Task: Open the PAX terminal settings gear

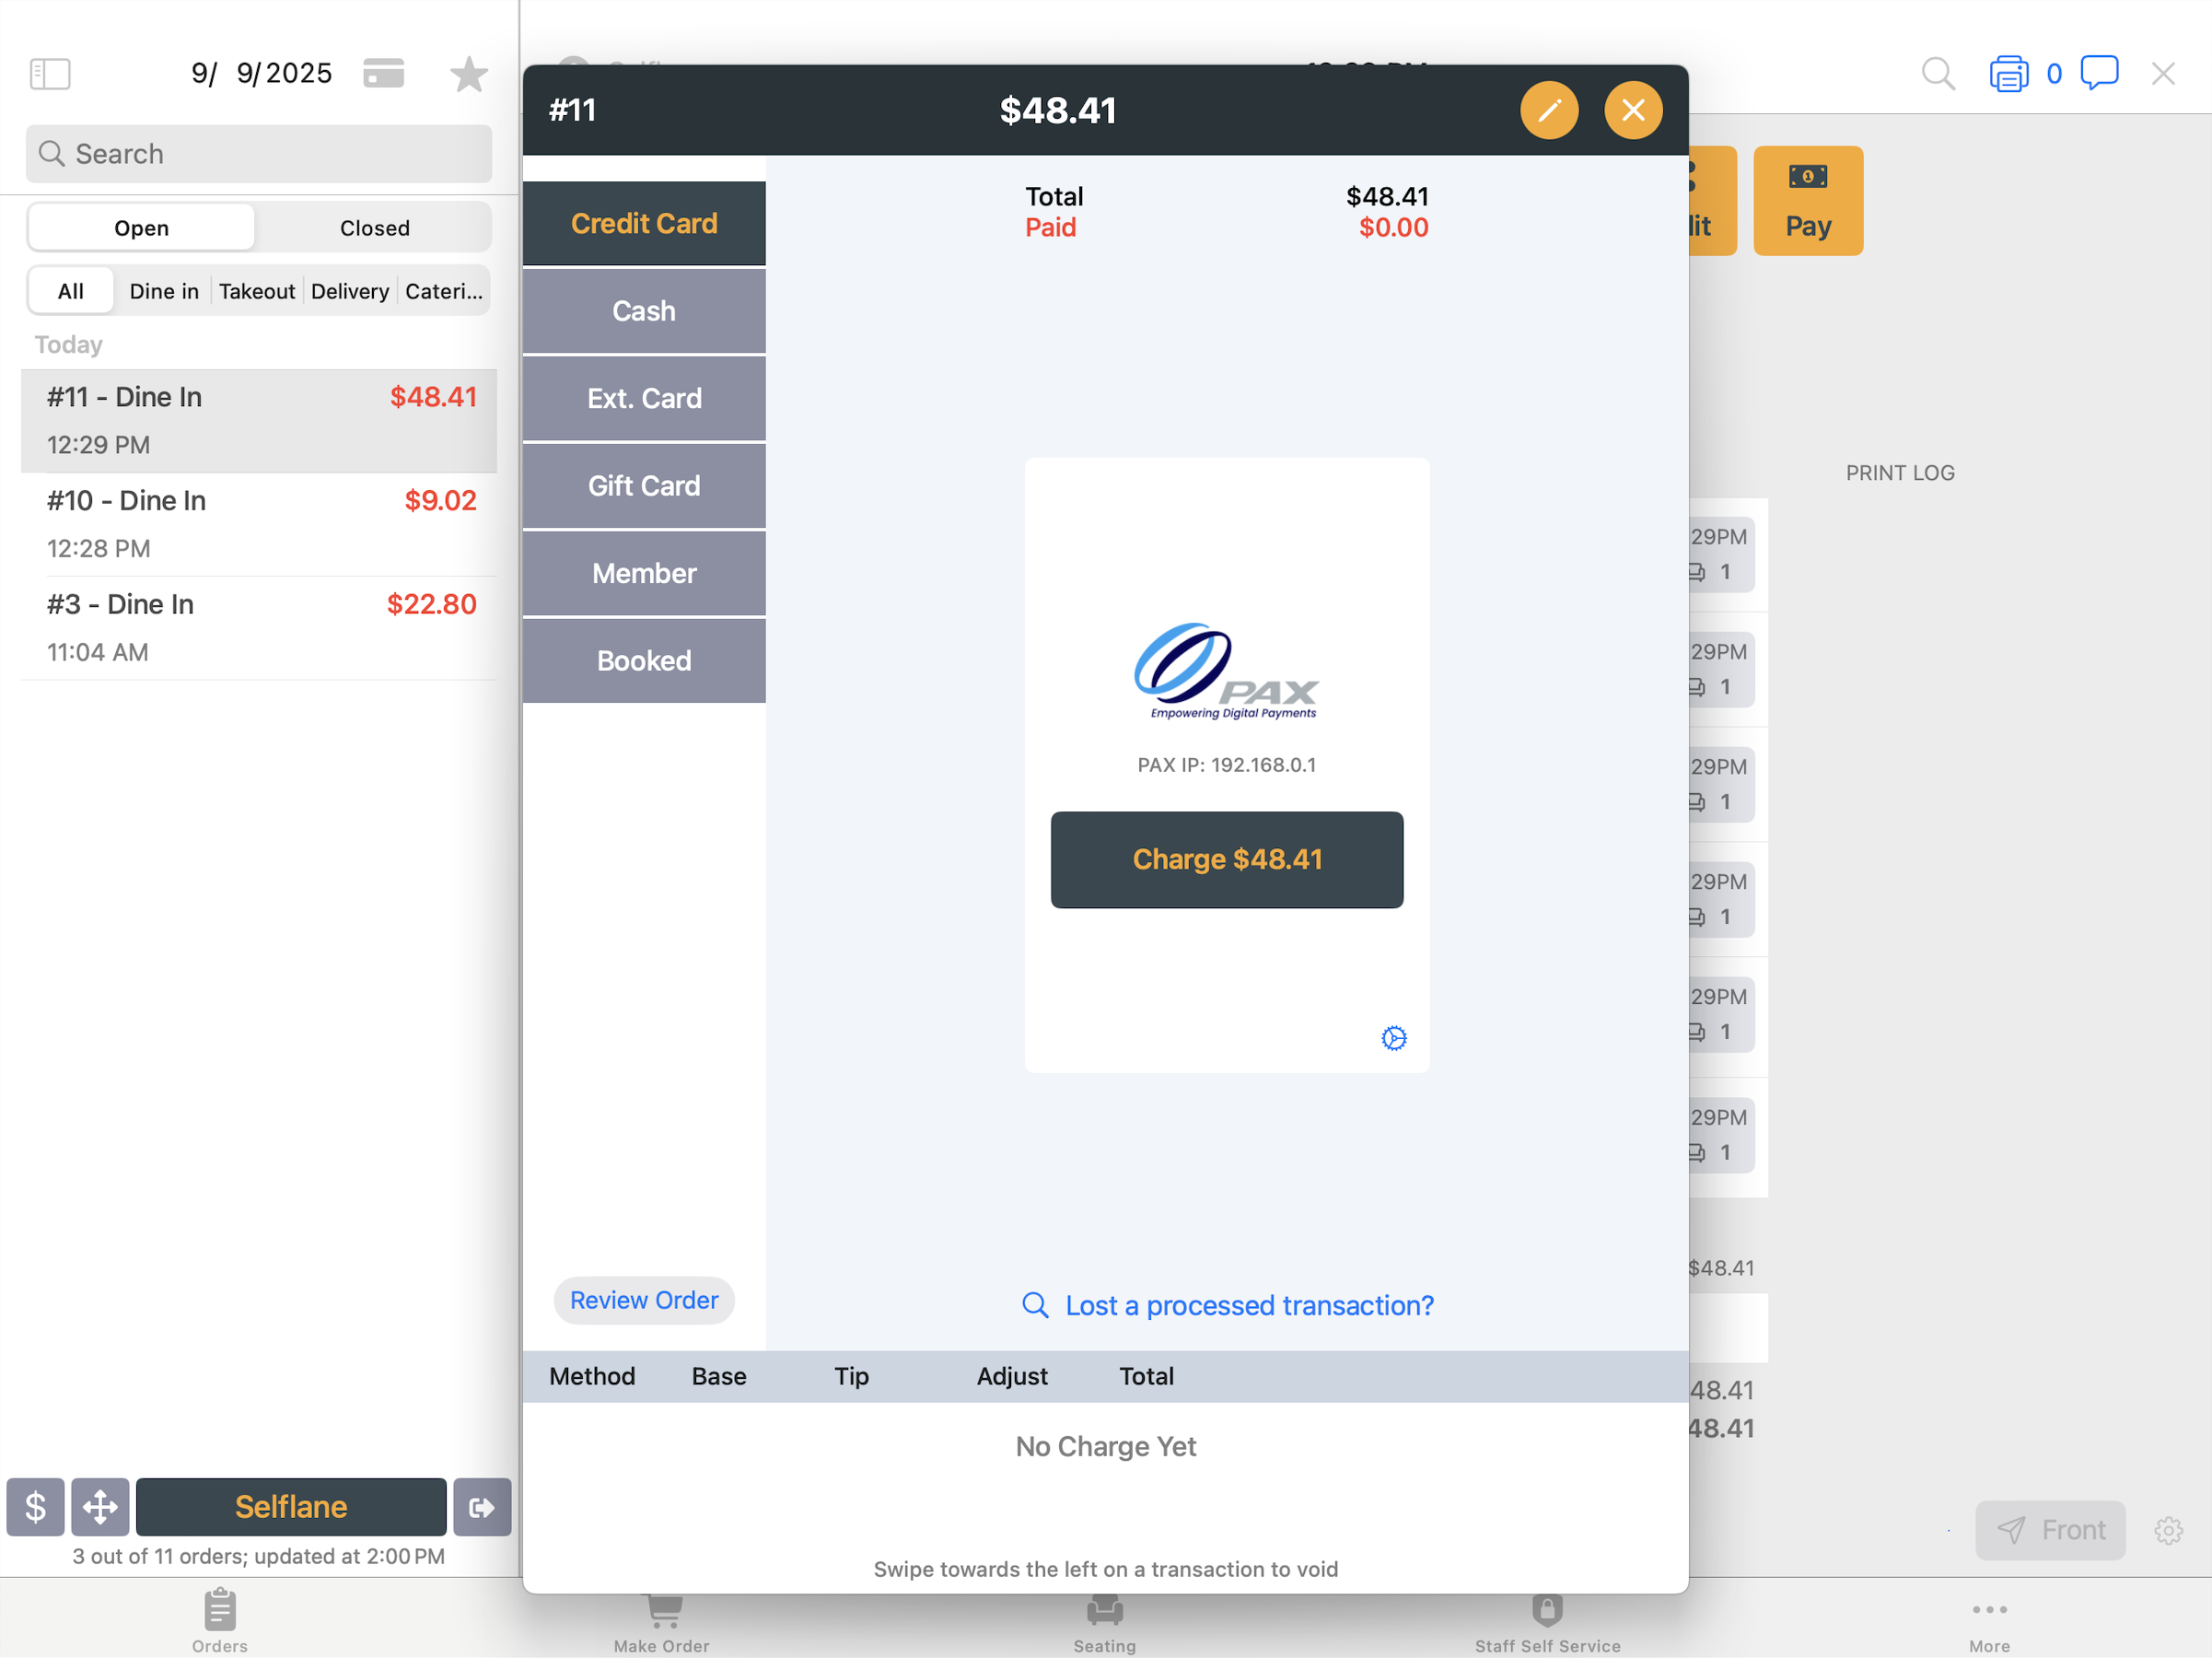Action: [x=1393, y=1039]
